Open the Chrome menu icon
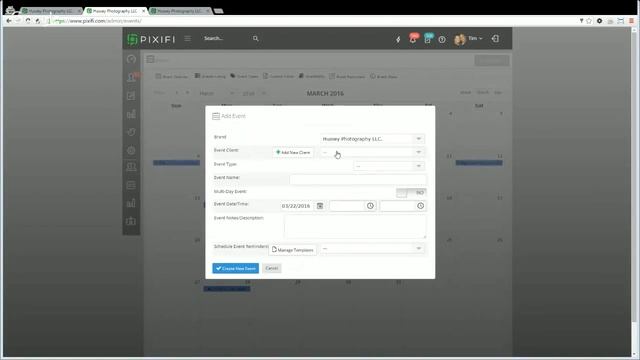640x360 pixels. (631, 21)
